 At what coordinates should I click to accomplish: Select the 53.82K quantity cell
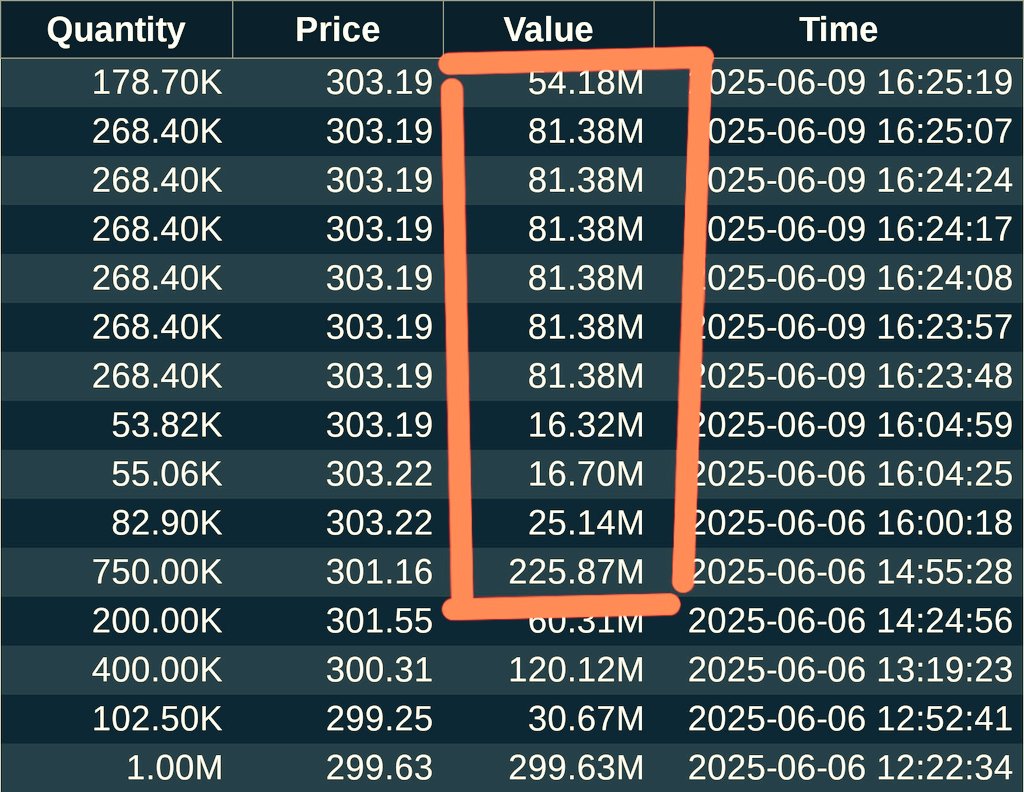(x=167, y=425)
